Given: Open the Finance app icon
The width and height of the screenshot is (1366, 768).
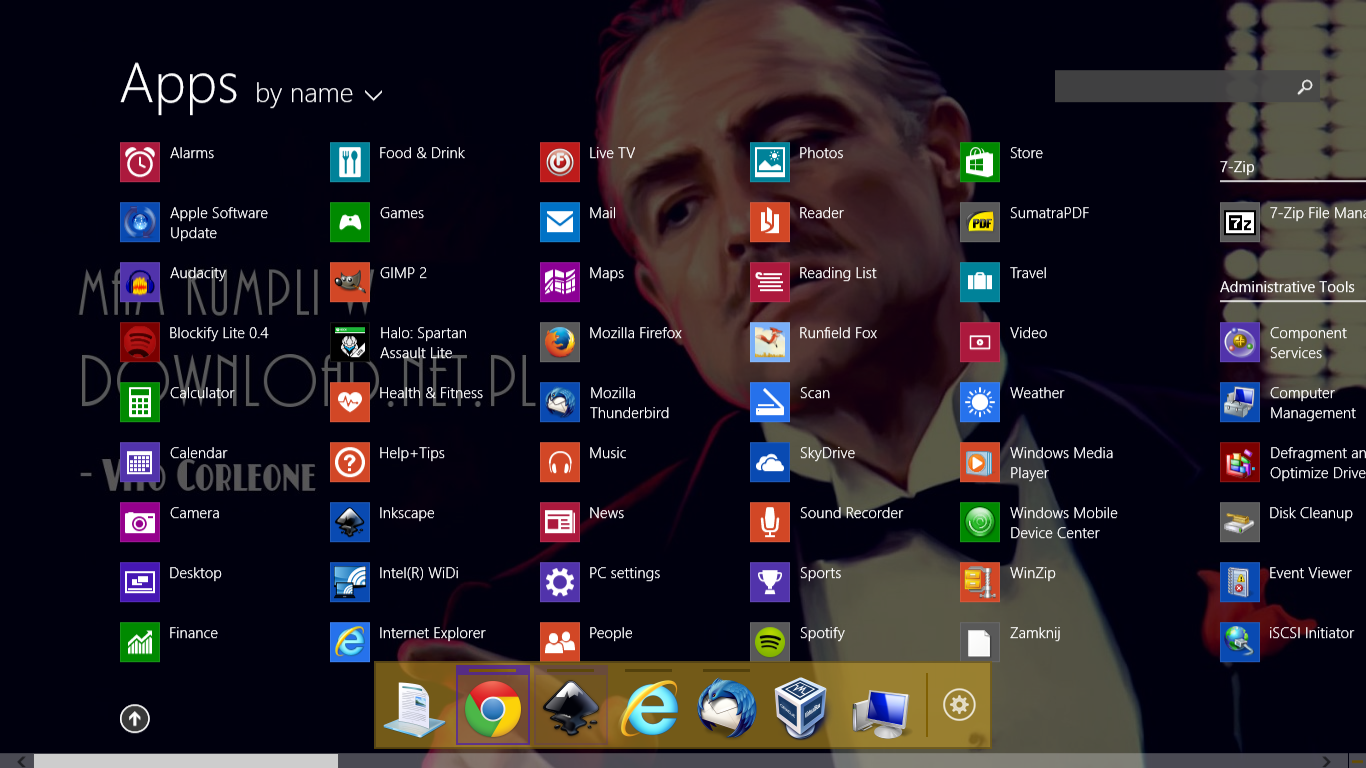Looking at the screenshot, I should click(x=140, y=642).
